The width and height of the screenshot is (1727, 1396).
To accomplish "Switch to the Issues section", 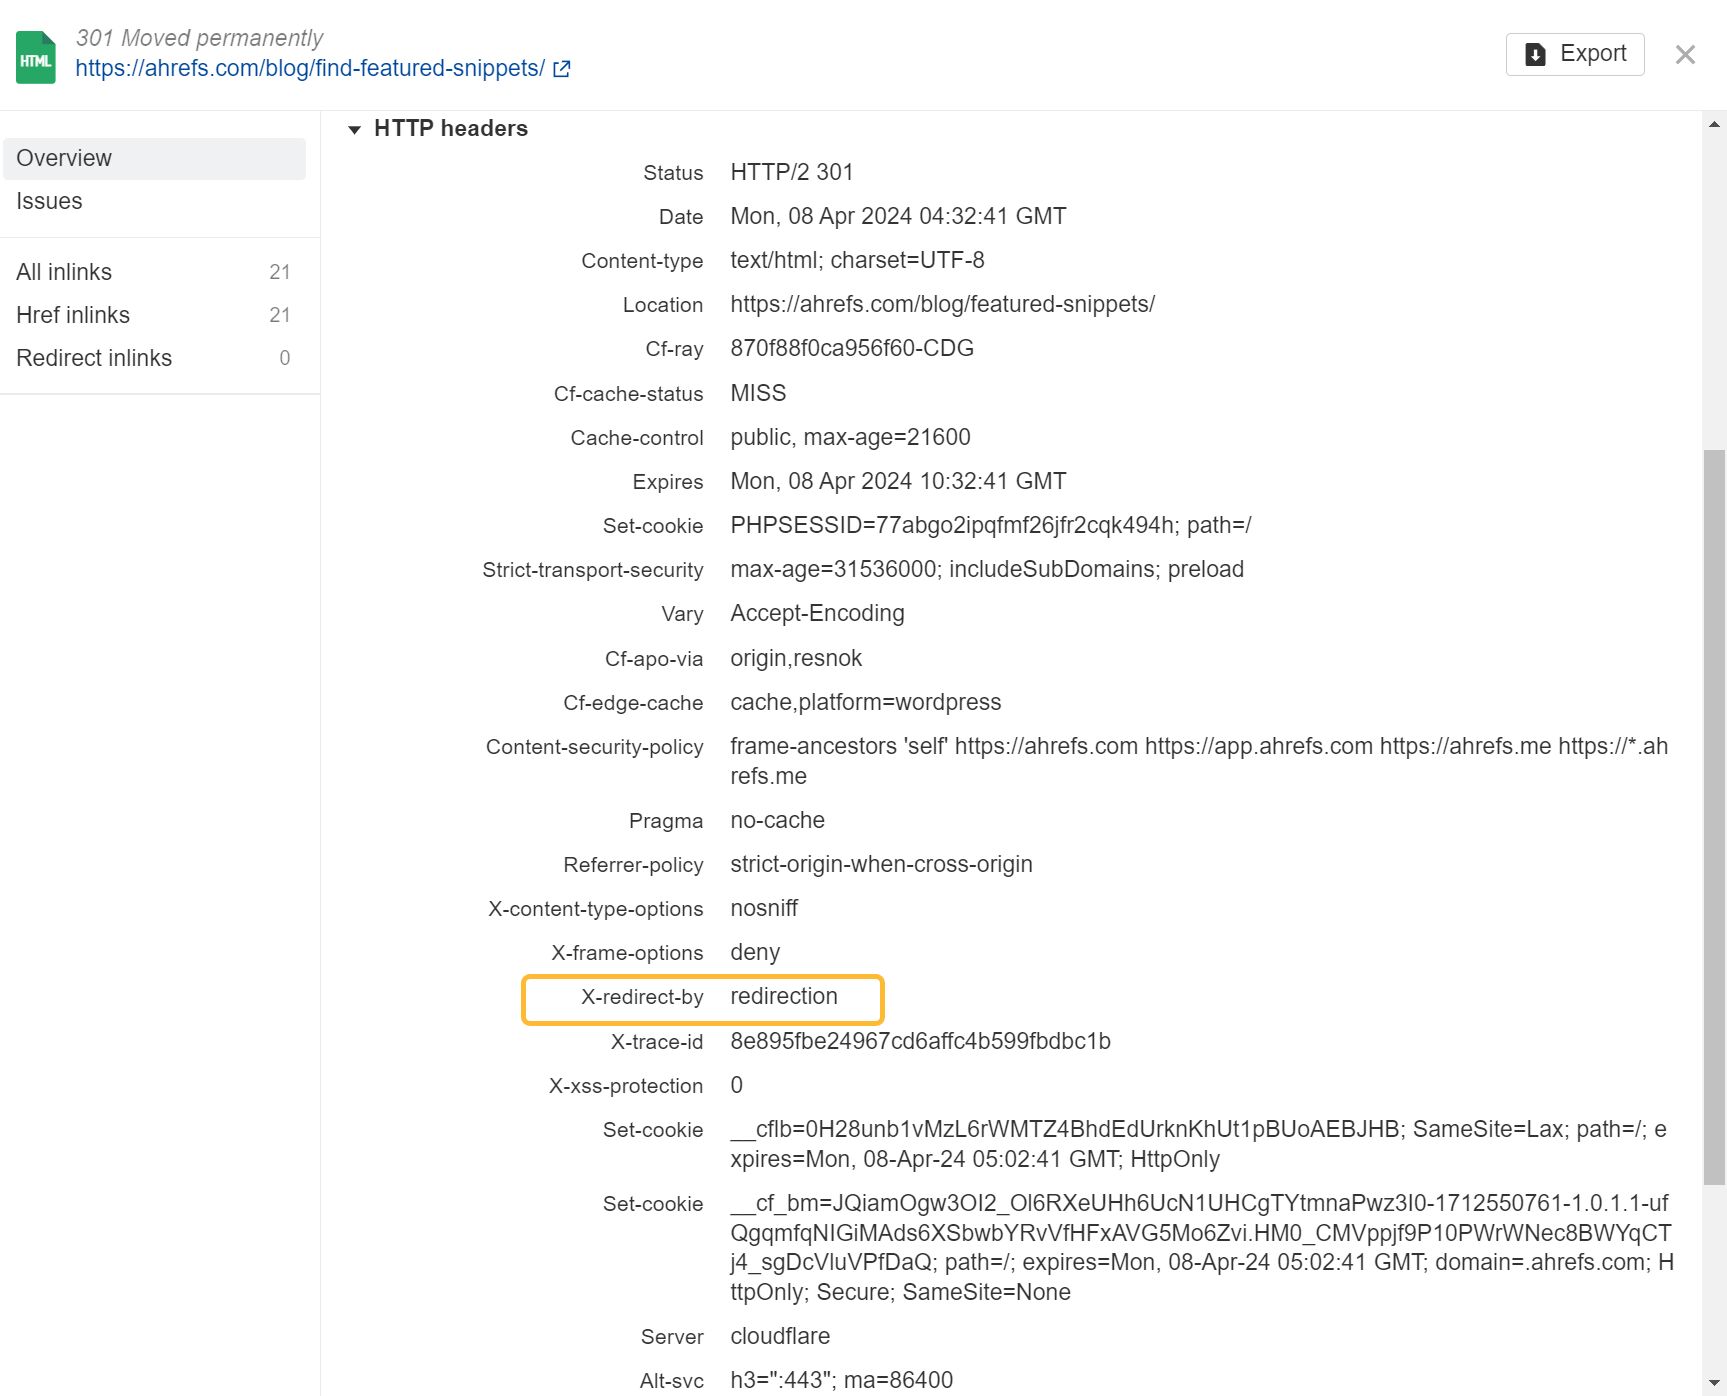I will click(x=49, y=201).
